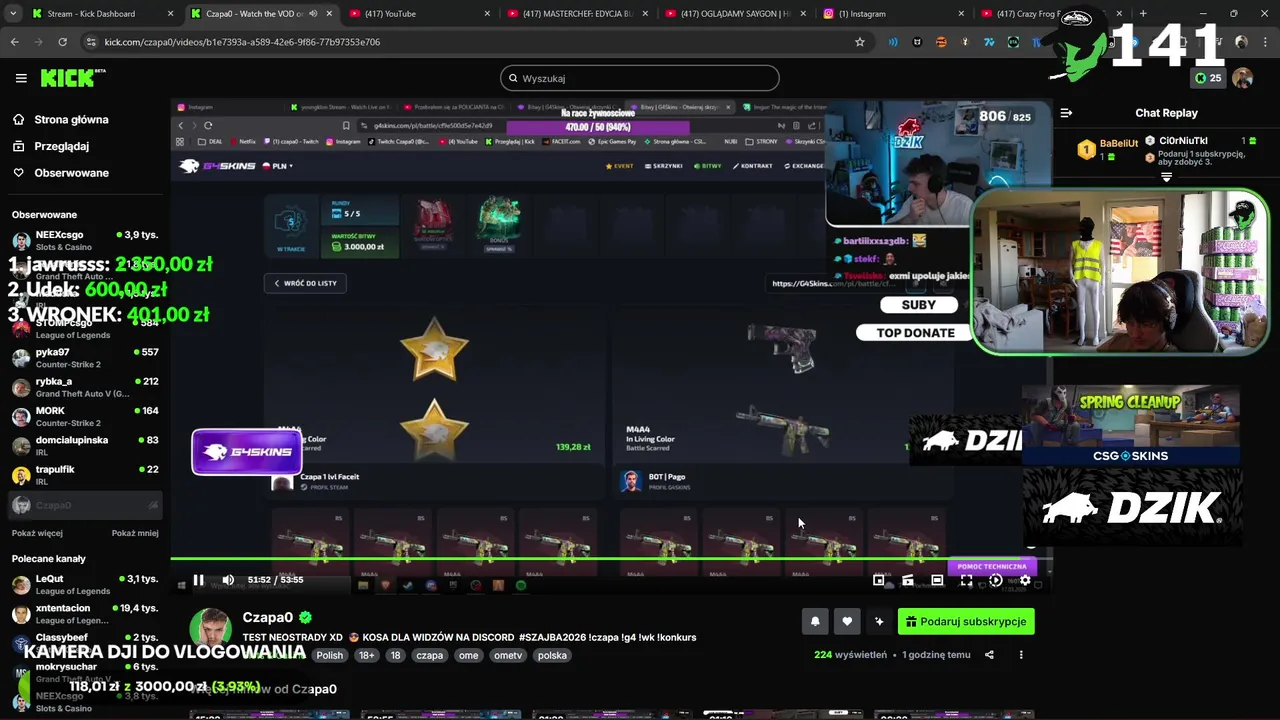Image resolution: width=1280 pixels, height=720 pixels.
Task: Open Przeglądaj in sidebar
Action: (x=61, y=146)
